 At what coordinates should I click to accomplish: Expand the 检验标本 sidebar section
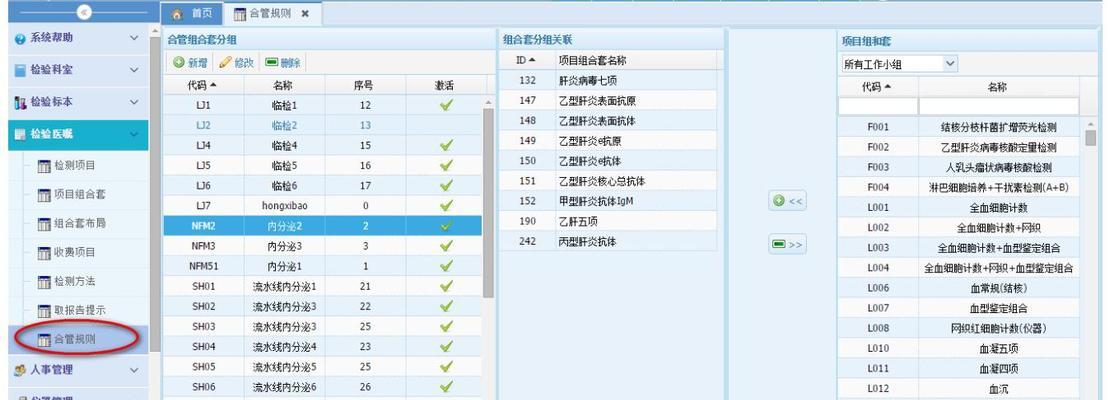tap(134, 102)
